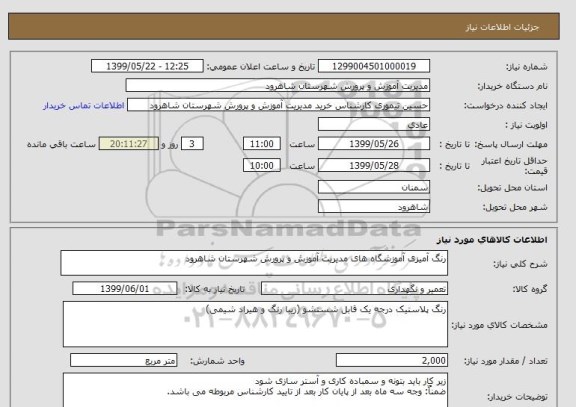Click the public announcement date and time field

147,66
